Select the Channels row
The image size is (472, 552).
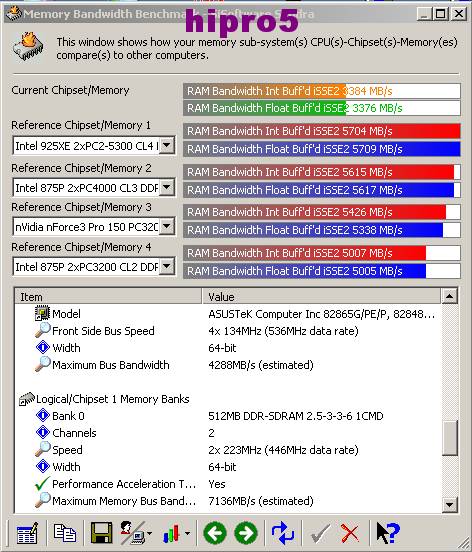[228, 433]
